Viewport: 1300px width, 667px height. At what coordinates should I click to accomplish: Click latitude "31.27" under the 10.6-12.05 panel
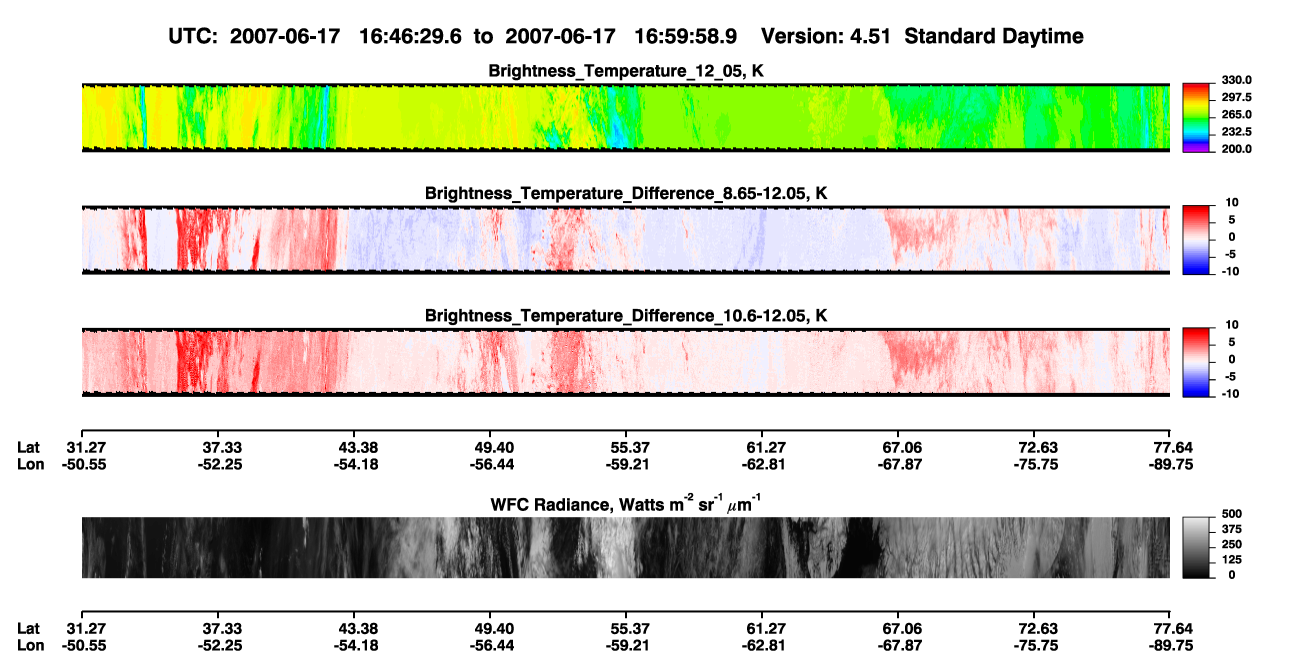coord(87,447)
